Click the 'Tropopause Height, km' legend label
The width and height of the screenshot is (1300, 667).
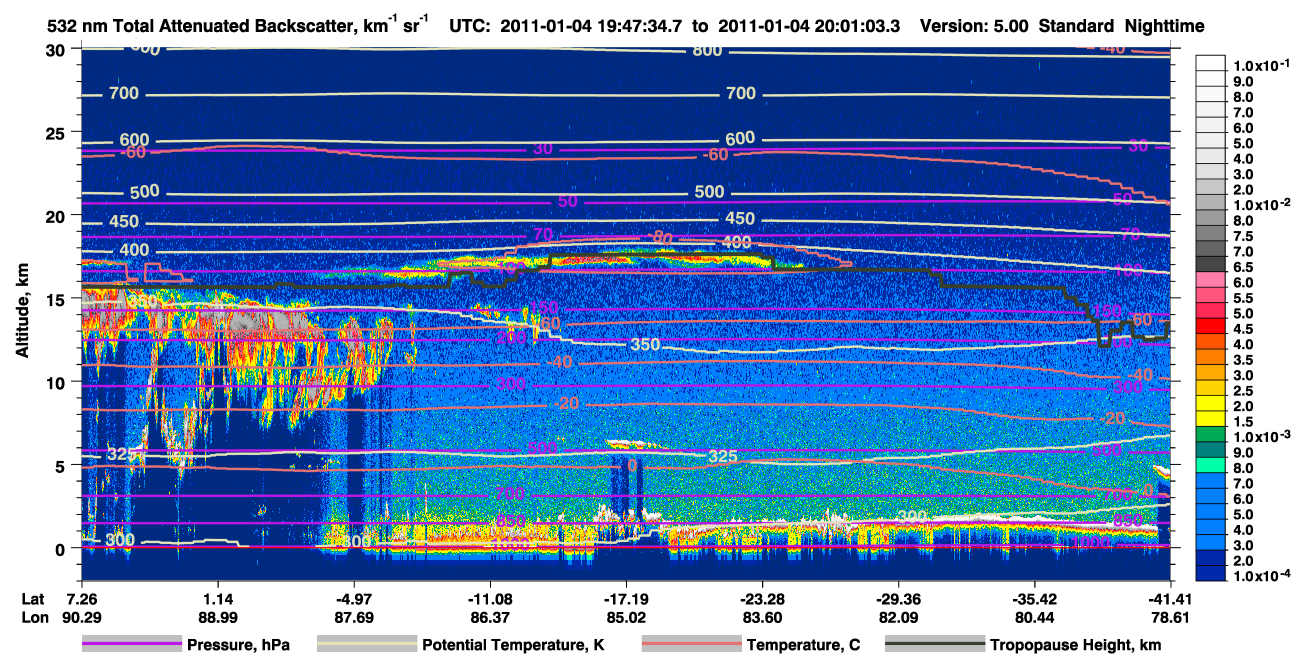pos(1075,645)
